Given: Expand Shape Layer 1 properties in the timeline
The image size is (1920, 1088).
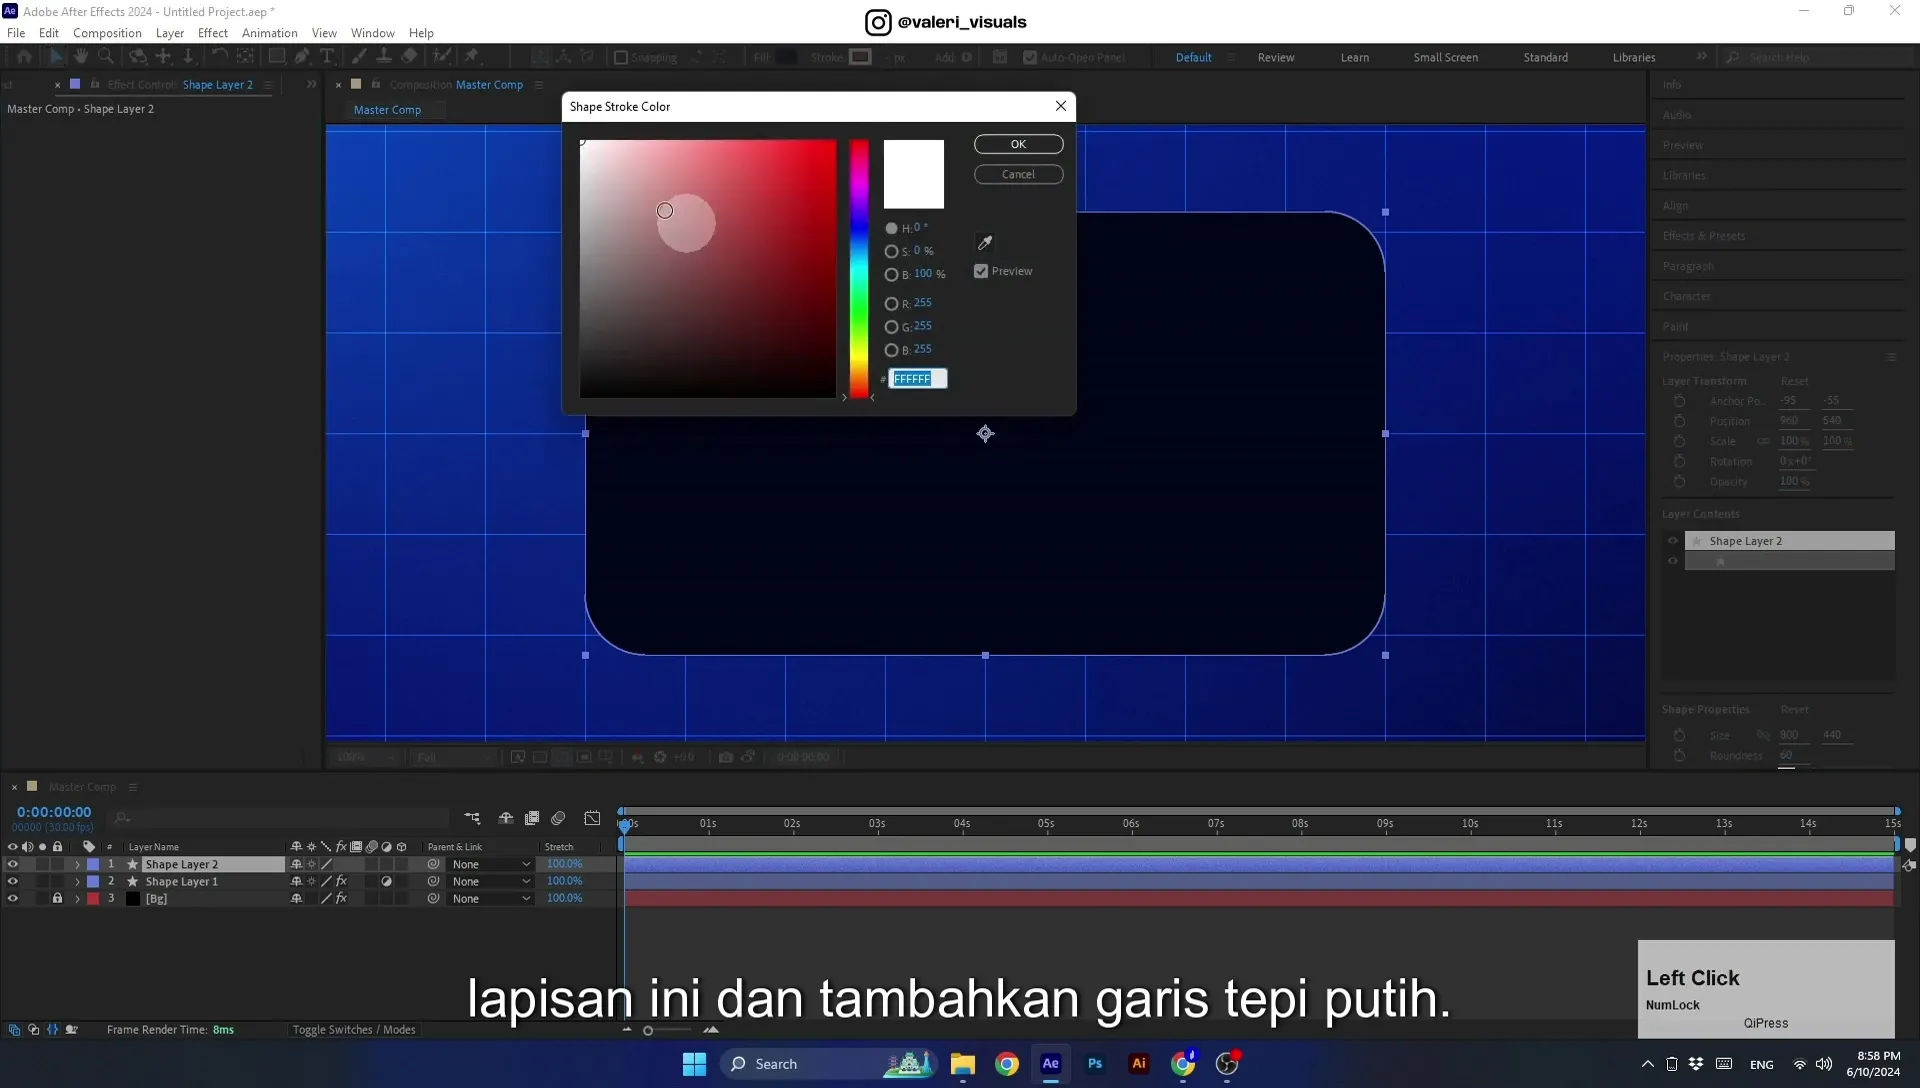Looking at the screenshot, I should click(77, 882).
